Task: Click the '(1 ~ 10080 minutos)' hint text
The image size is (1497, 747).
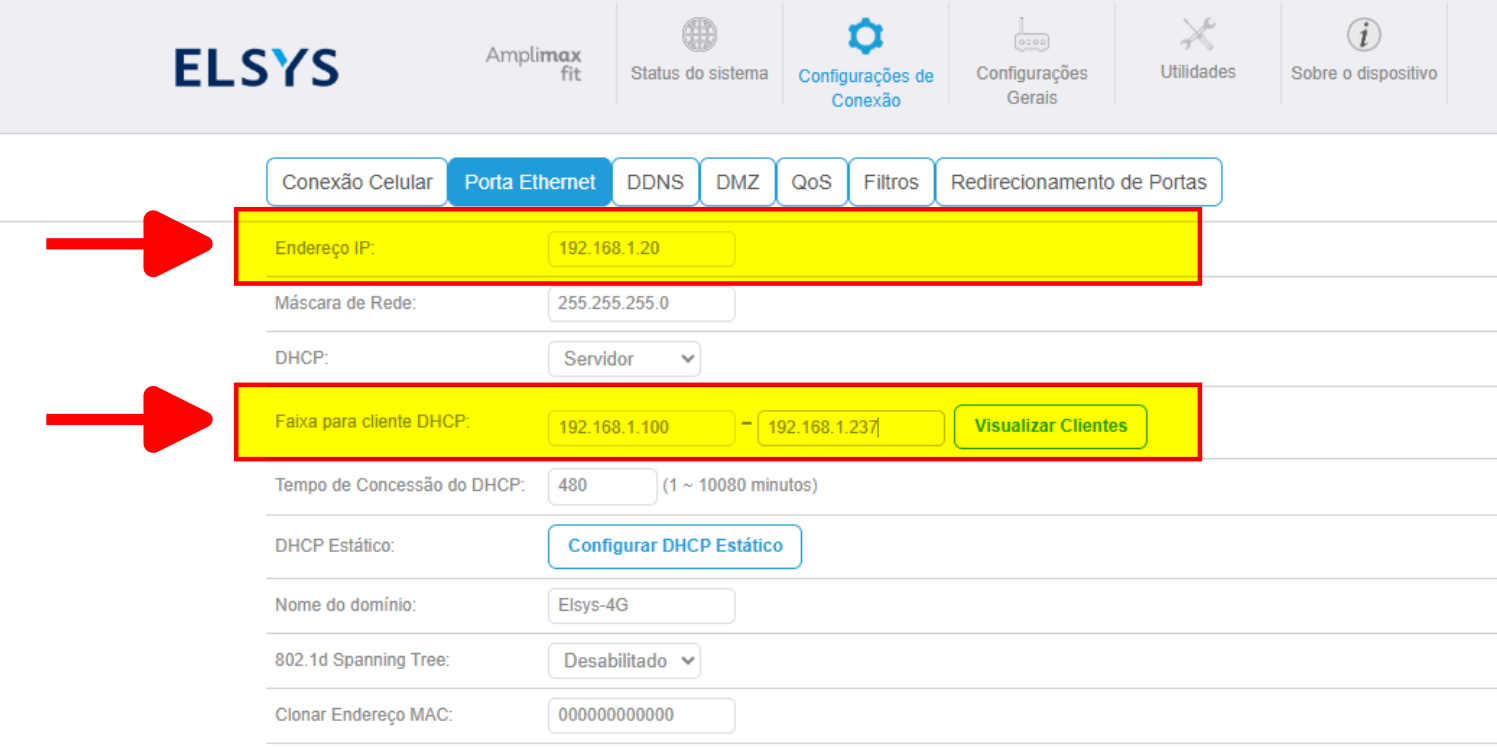Action: 740,485
